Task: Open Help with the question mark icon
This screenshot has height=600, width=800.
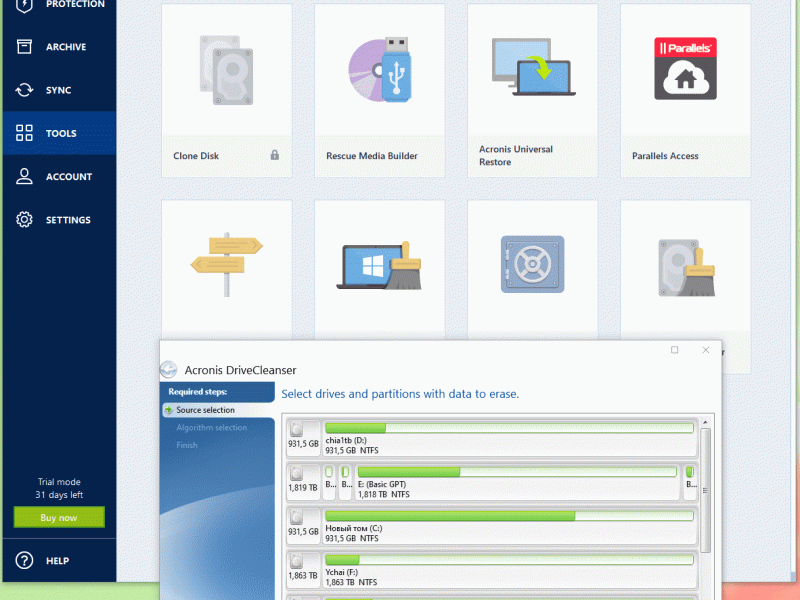Action: 24,560
